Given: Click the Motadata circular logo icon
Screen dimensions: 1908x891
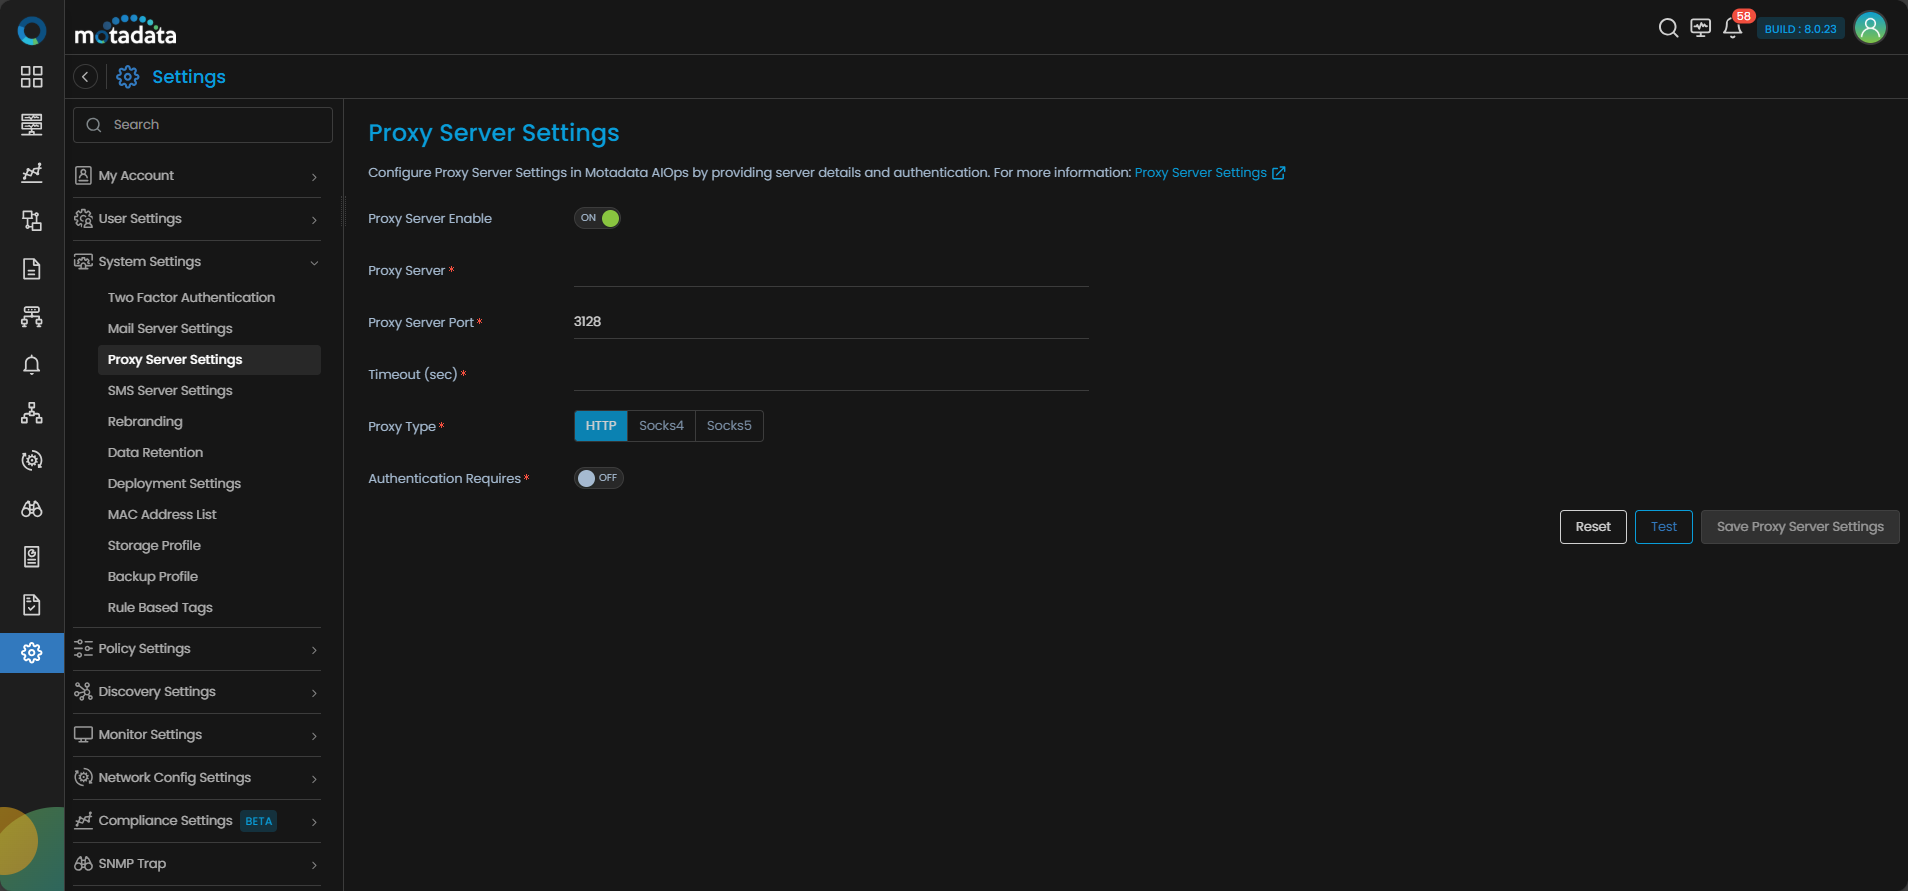Looking at the screenshot, I should tap(32, 31).
